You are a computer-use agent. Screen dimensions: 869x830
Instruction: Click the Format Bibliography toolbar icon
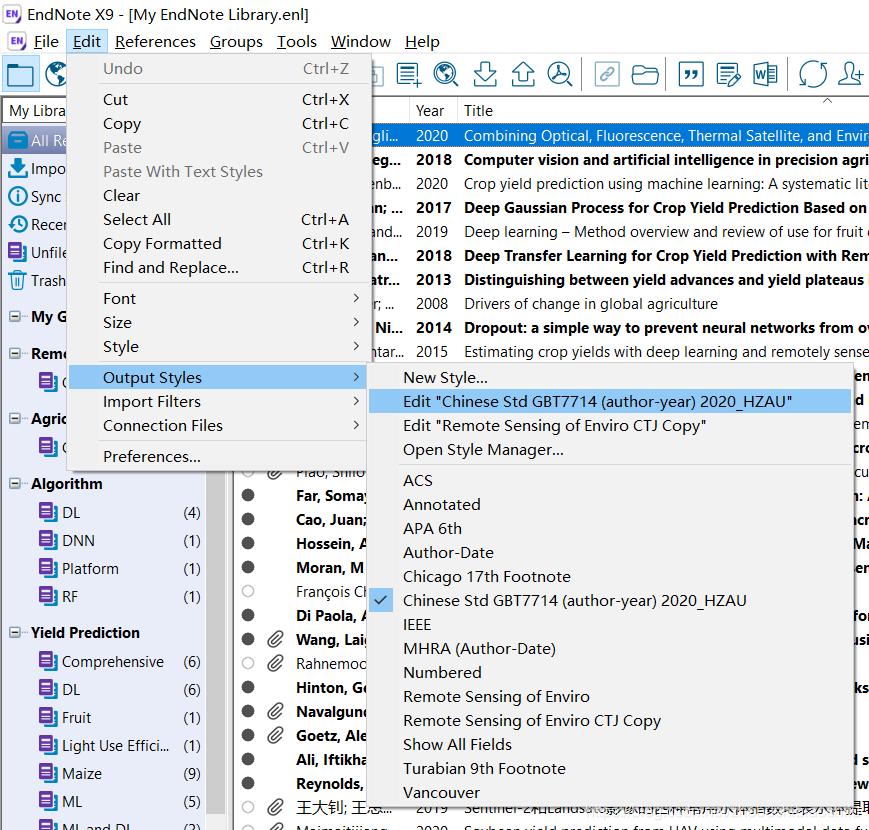(x=728, y=74)
